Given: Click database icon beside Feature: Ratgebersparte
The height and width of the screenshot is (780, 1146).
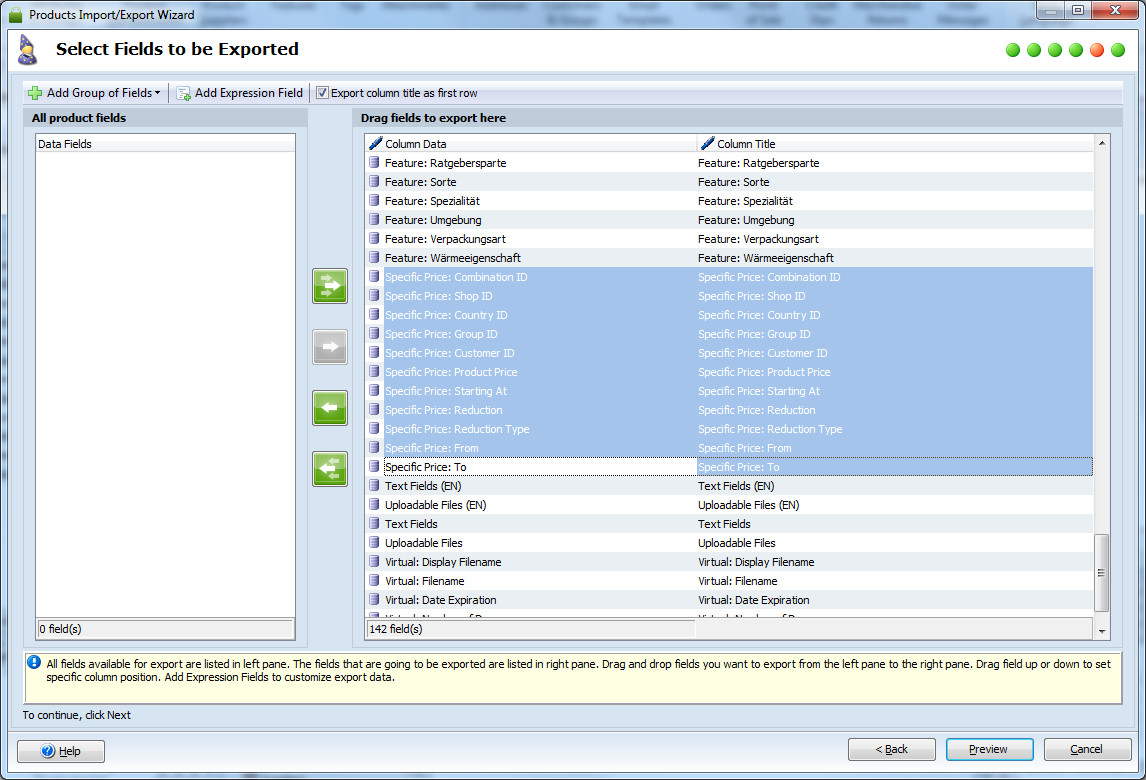Looking at the screenshot, I should coord(374,162).
